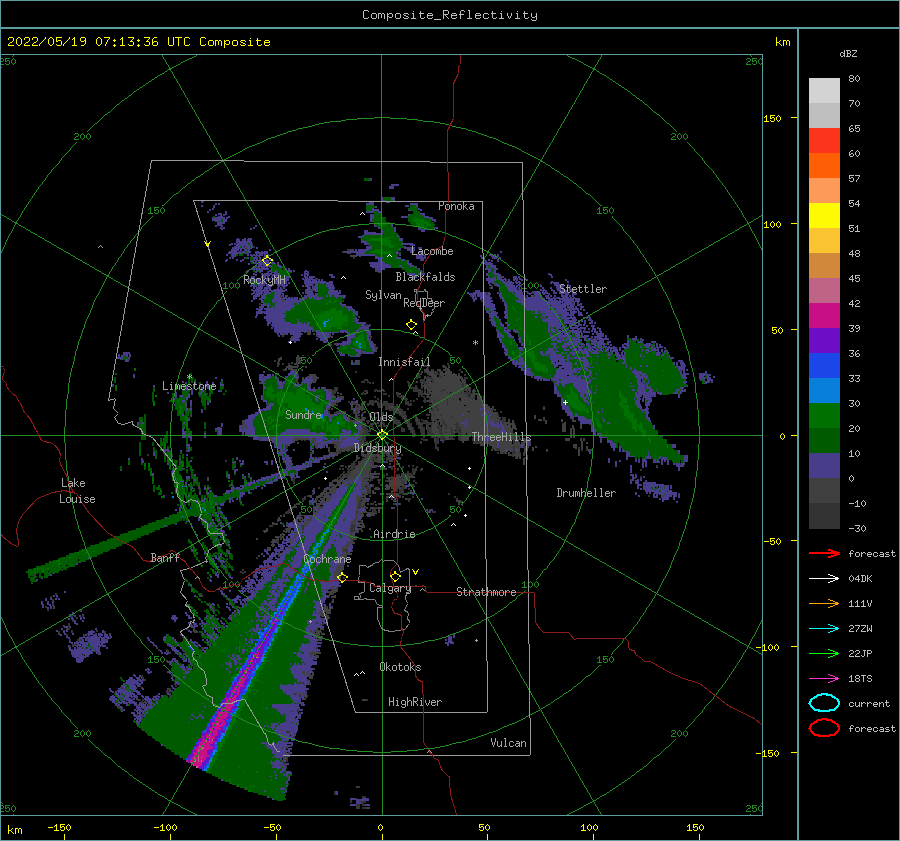Image resolution: width=900 pixels, height=841 pixels.
Task: Click the white plus marker southeast of Stettler
Action: pos(565,402)
